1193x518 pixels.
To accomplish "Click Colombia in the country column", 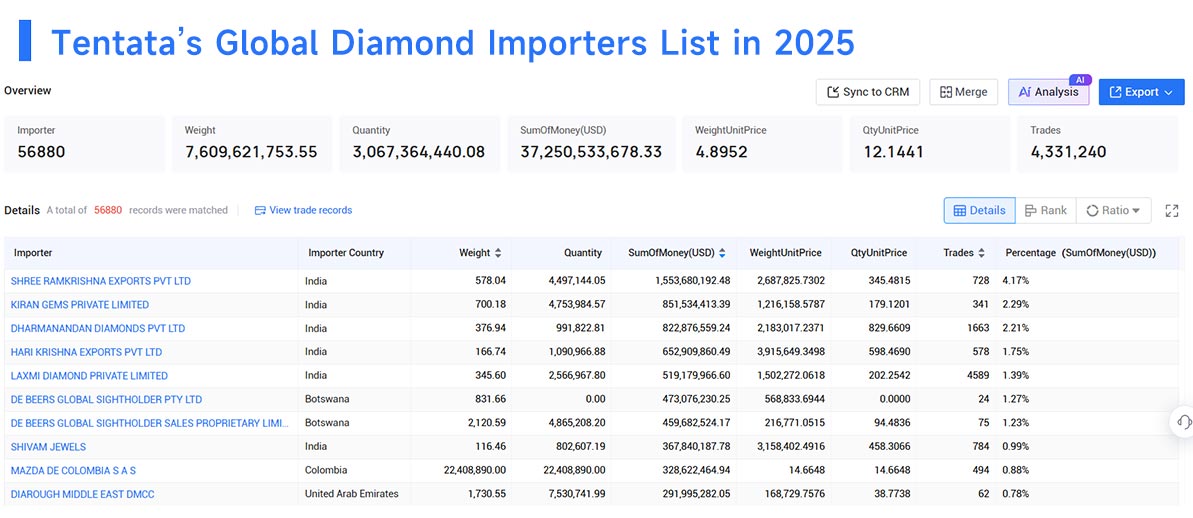I will click(x=326, y=470).
